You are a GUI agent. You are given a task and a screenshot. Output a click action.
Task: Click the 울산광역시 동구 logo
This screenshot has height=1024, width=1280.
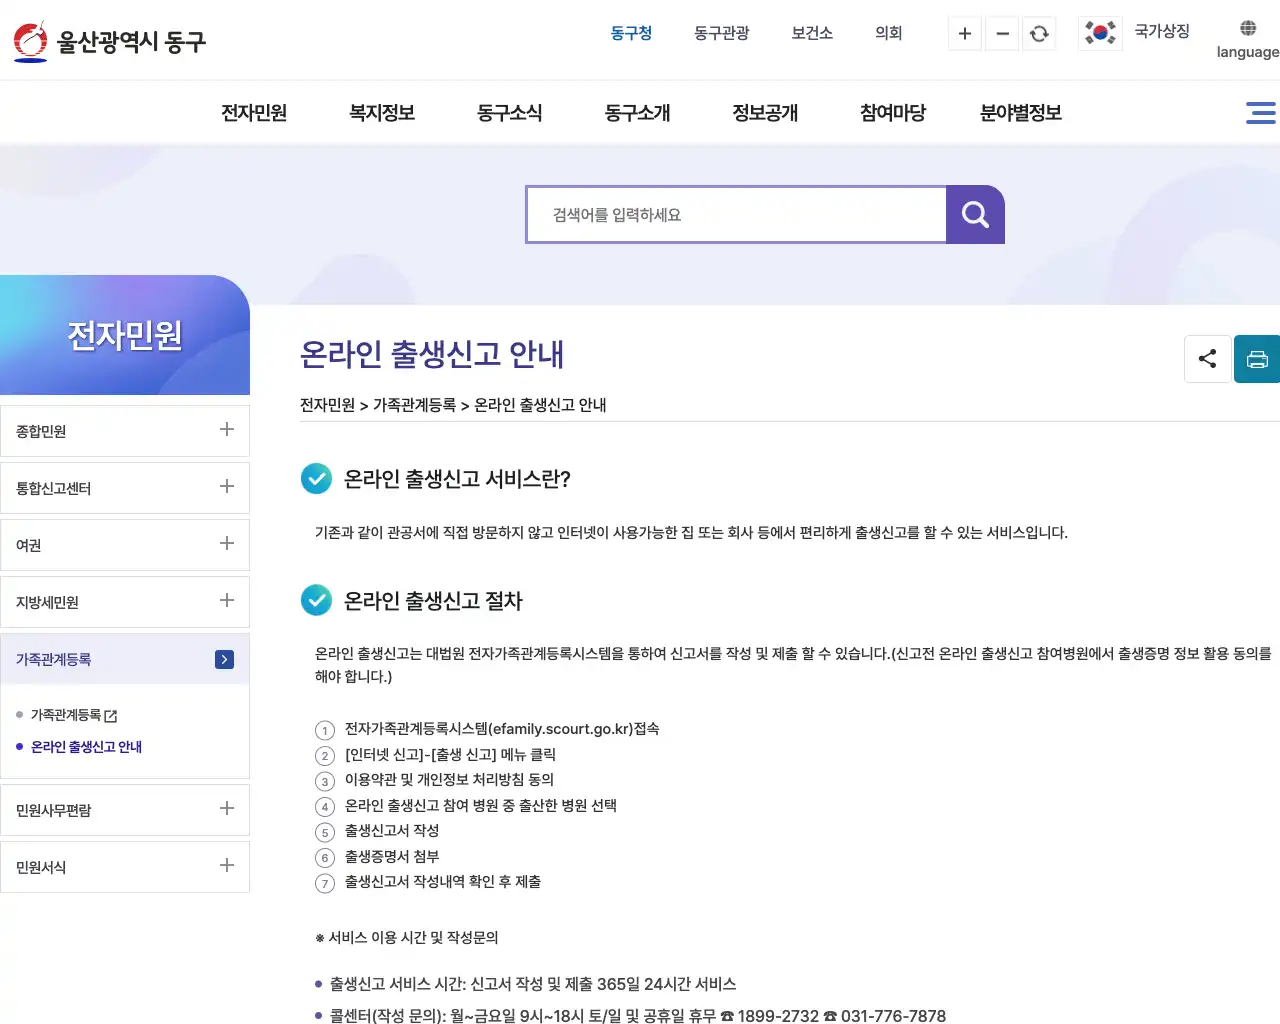(x=110, y=41)
